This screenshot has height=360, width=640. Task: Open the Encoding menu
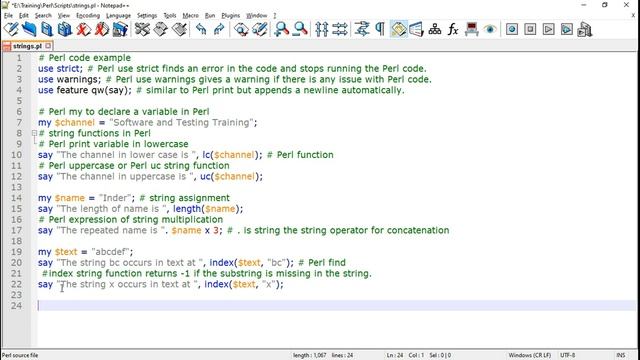point(88,16)
